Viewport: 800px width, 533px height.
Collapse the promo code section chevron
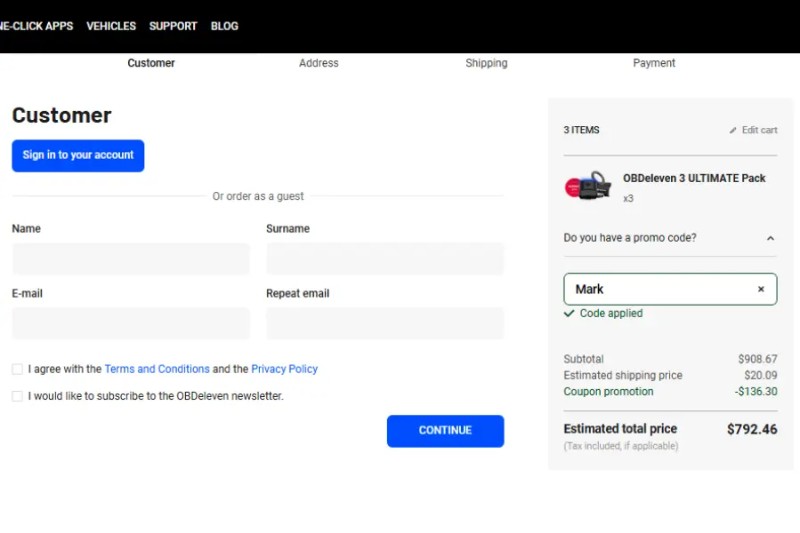770,238
